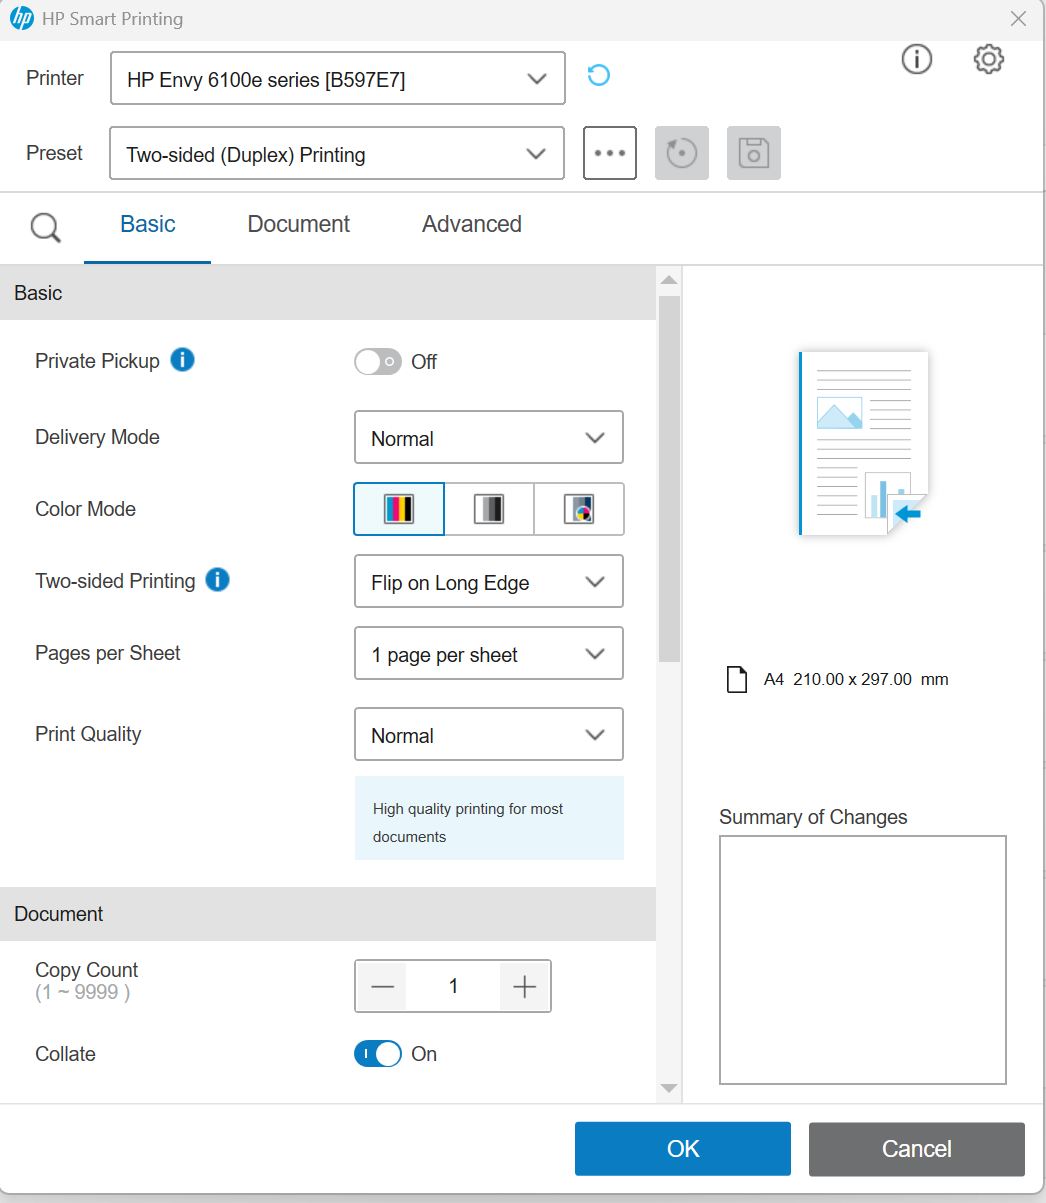Click the save preset floppy disk icon

(754, 153)
